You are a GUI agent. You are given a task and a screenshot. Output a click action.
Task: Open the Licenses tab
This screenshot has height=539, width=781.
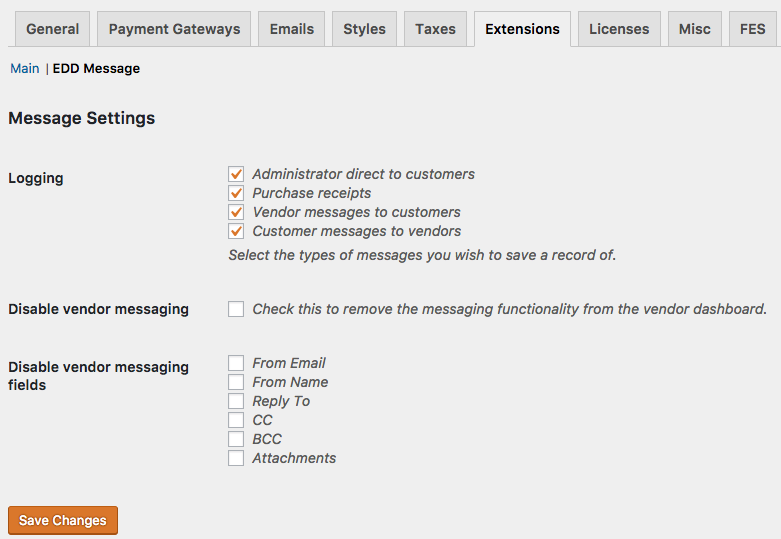point(619,29)
